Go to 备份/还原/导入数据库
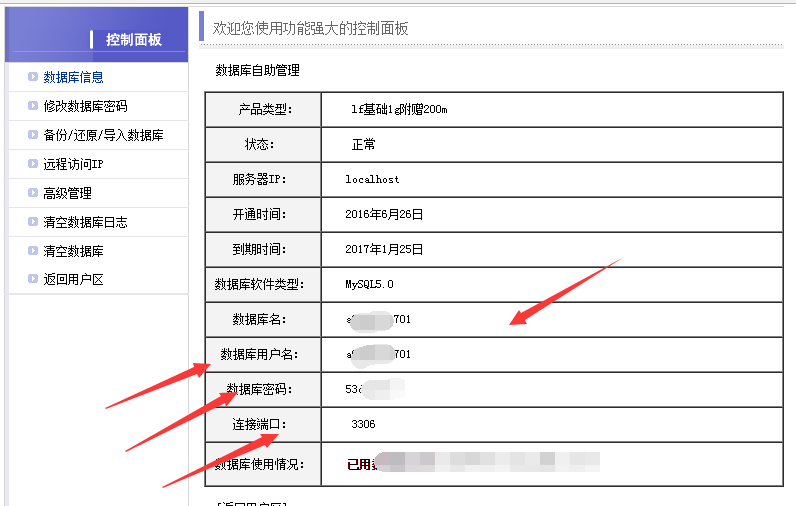The image size is (796, 506). tap(103, 135)
